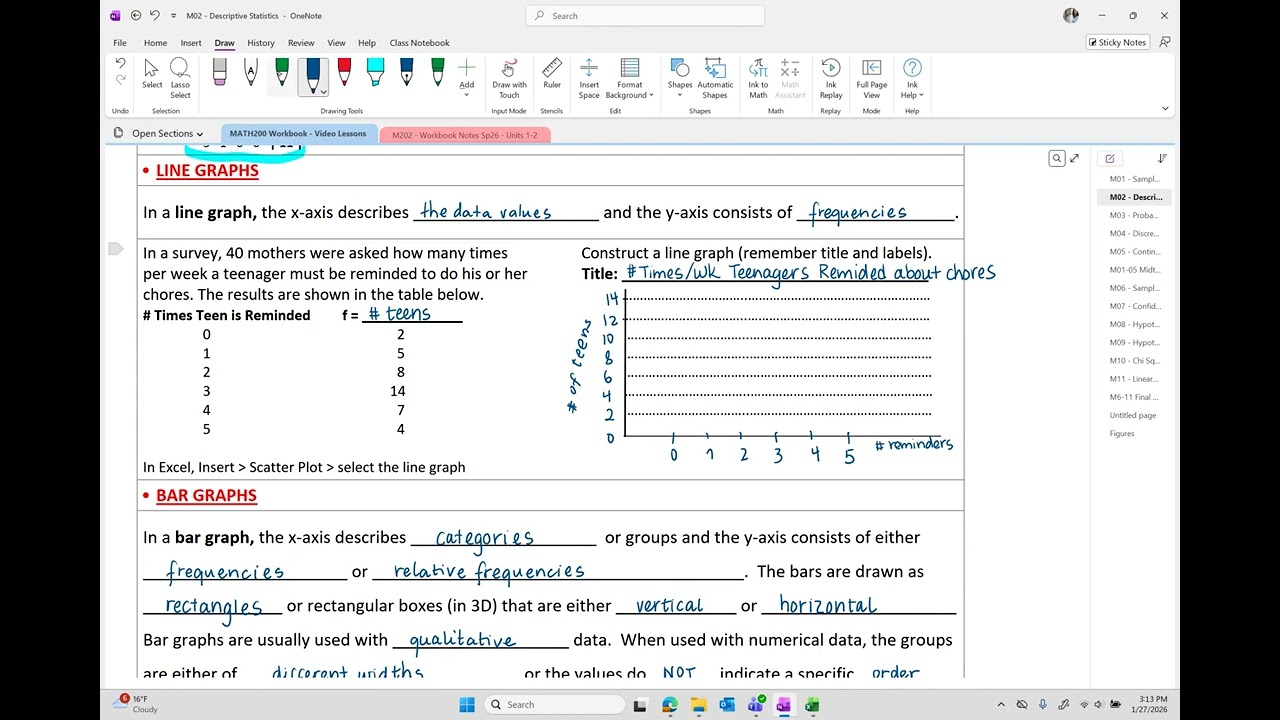Image resolution: width=1280 pixels, height=720 pixels.
Task: Switch to the Home ribbon tab
Action: point(155,43)
